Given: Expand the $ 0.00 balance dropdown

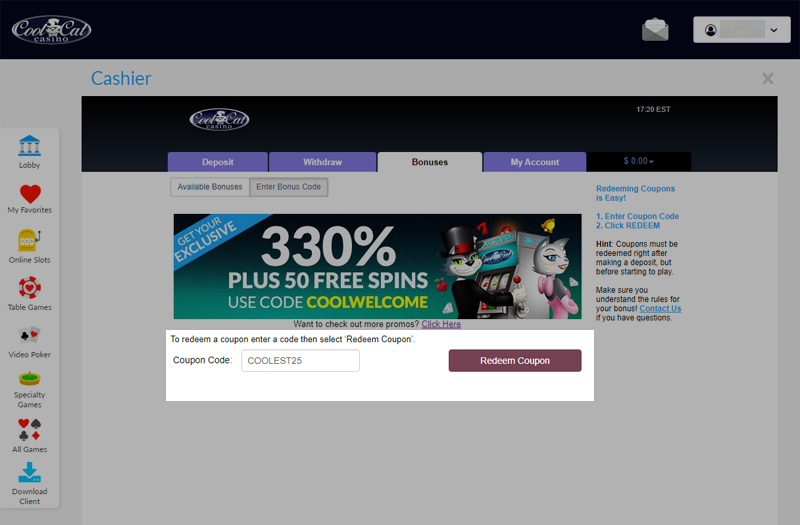Looking at the screenshot, I should click(638, 161).
